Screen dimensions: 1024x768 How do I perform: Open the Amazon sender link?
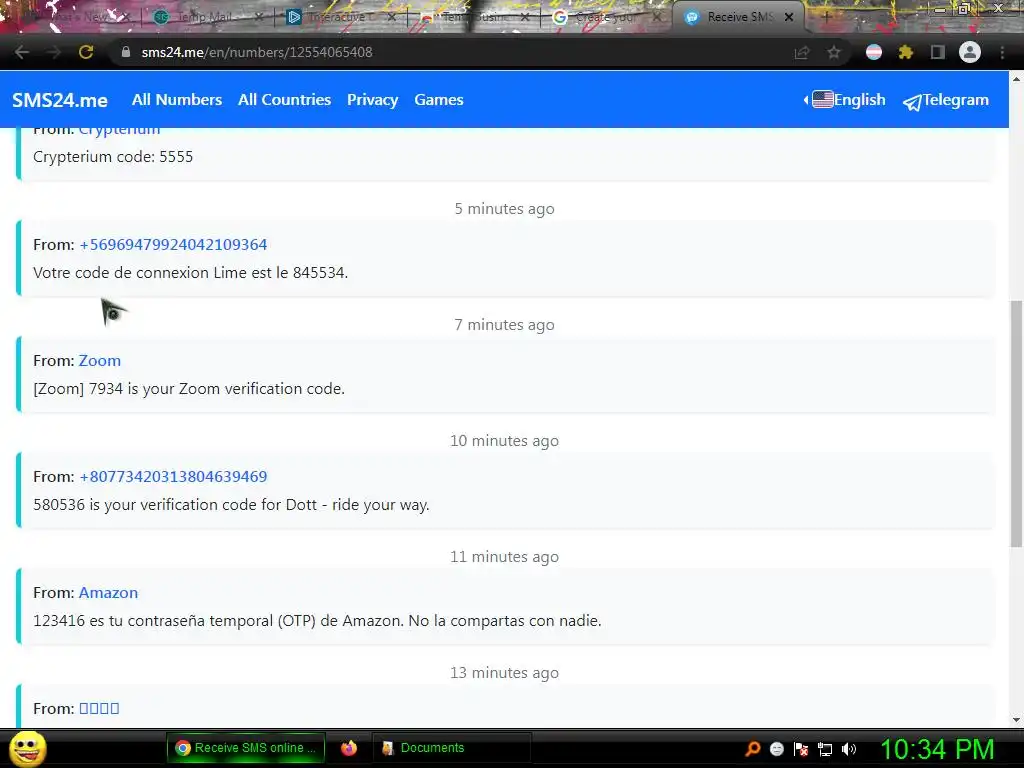pos(108,592)
